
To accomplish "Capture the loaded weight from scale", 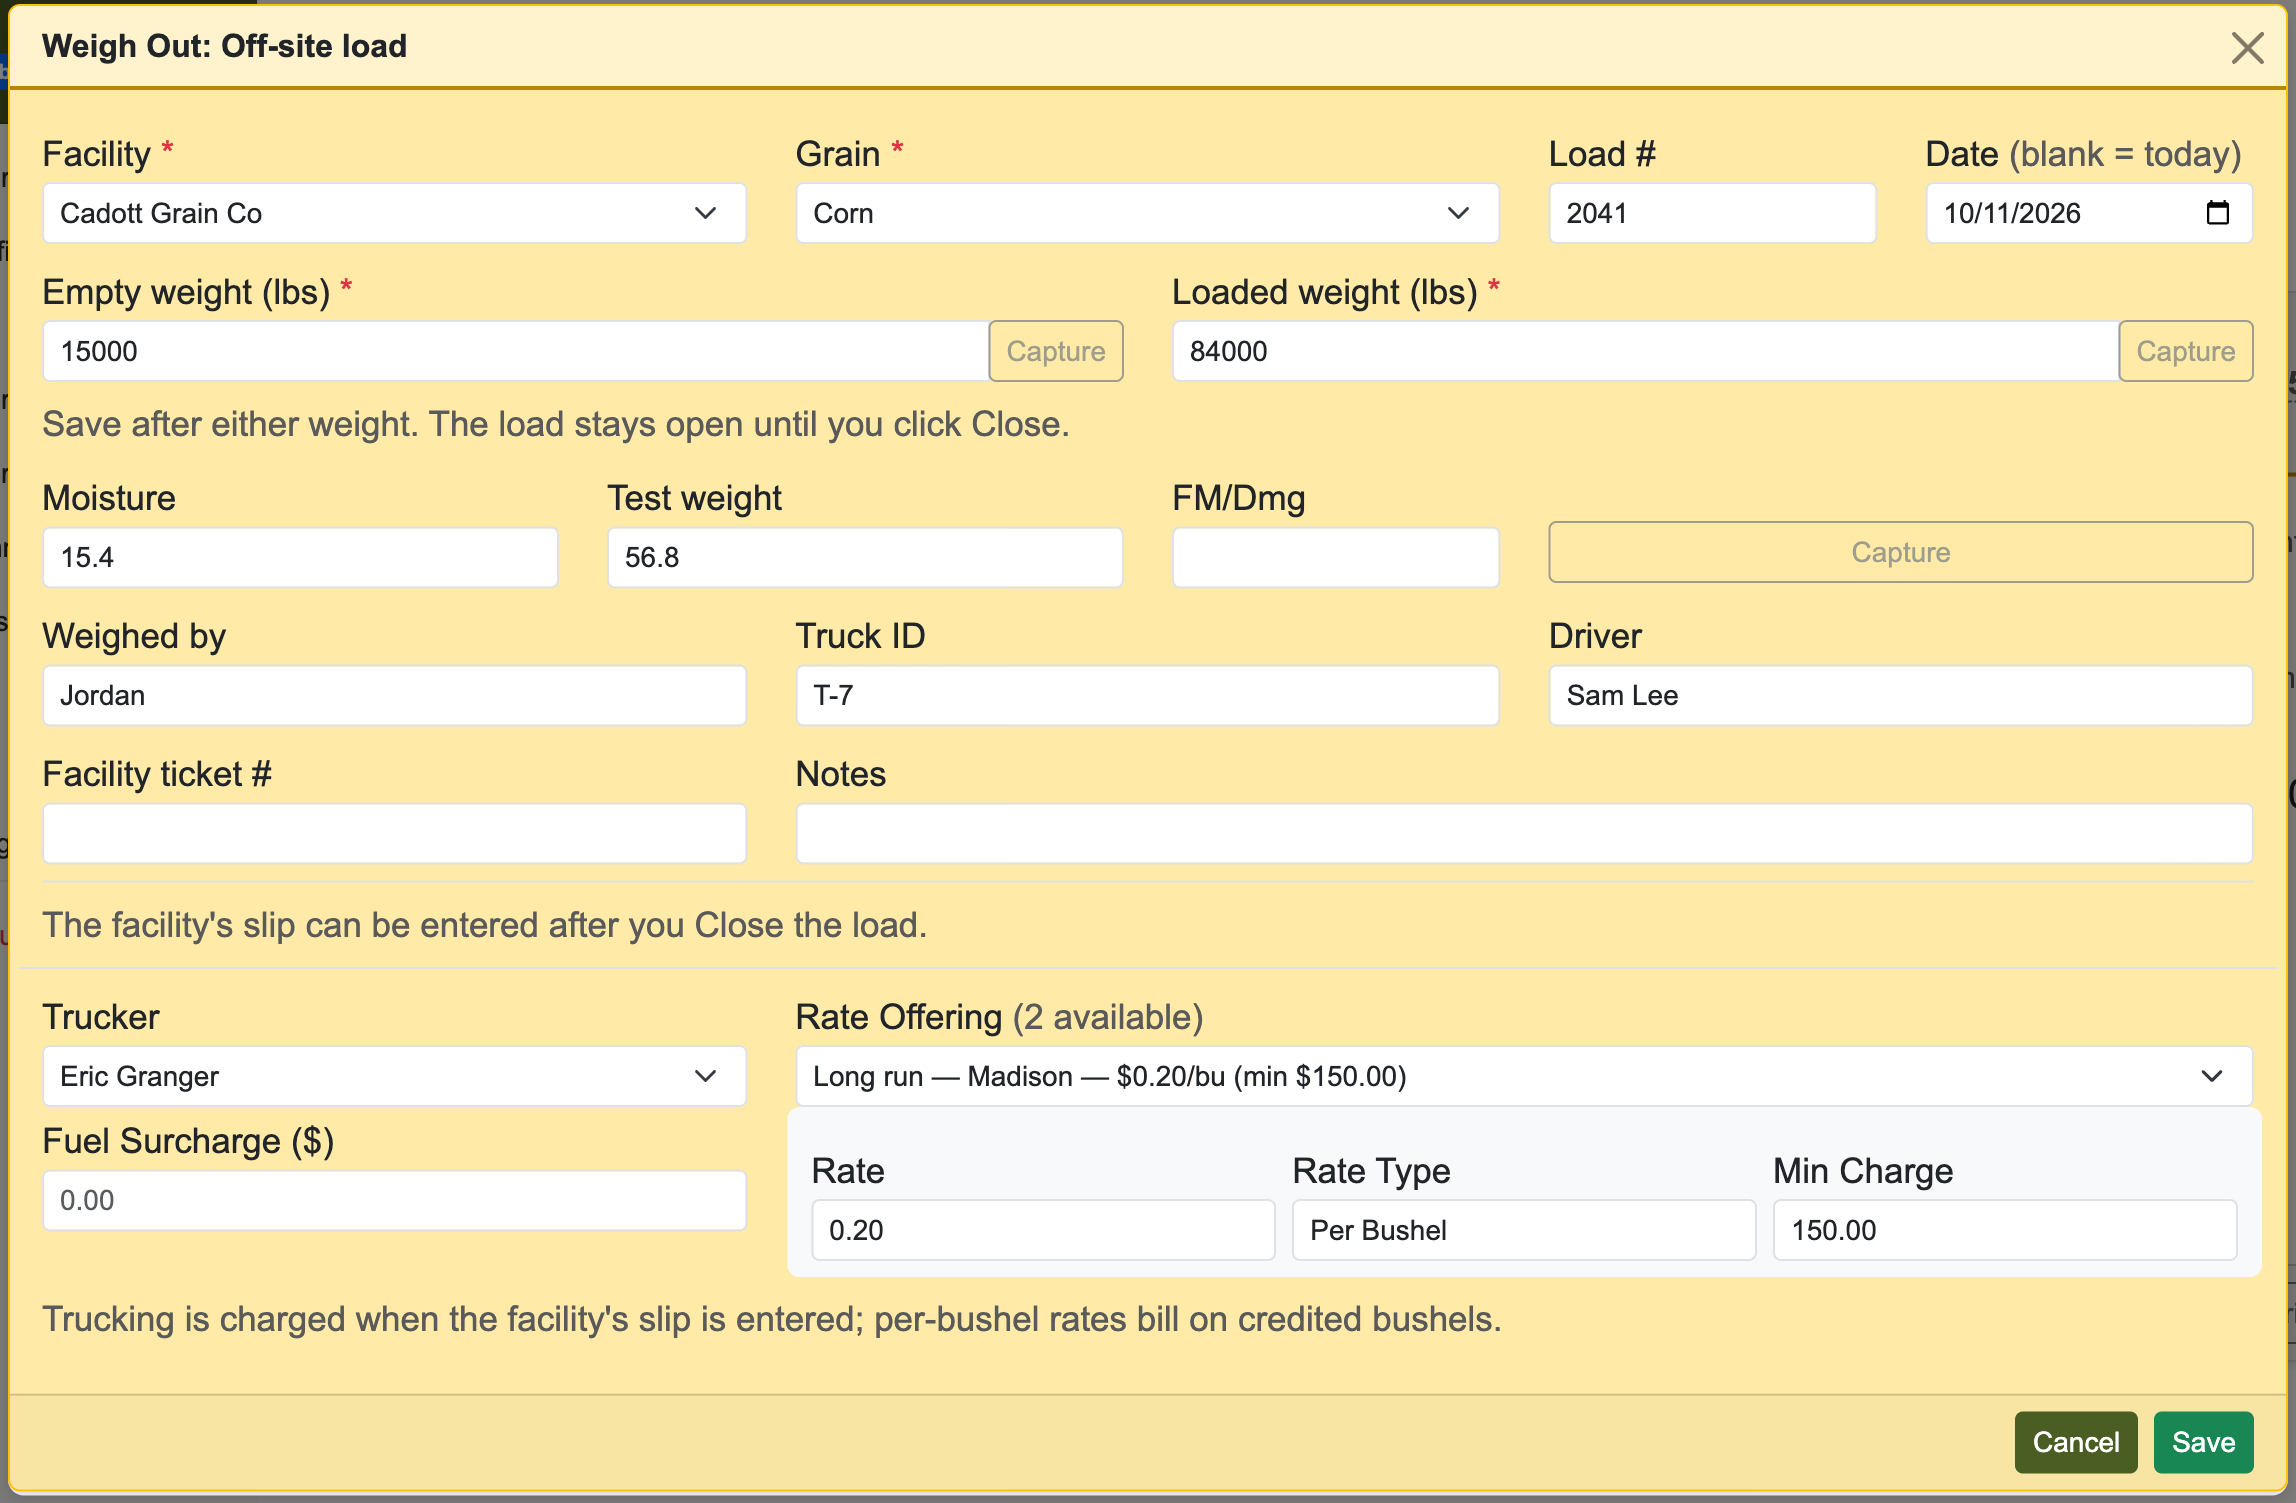I will coord(2186,351).
